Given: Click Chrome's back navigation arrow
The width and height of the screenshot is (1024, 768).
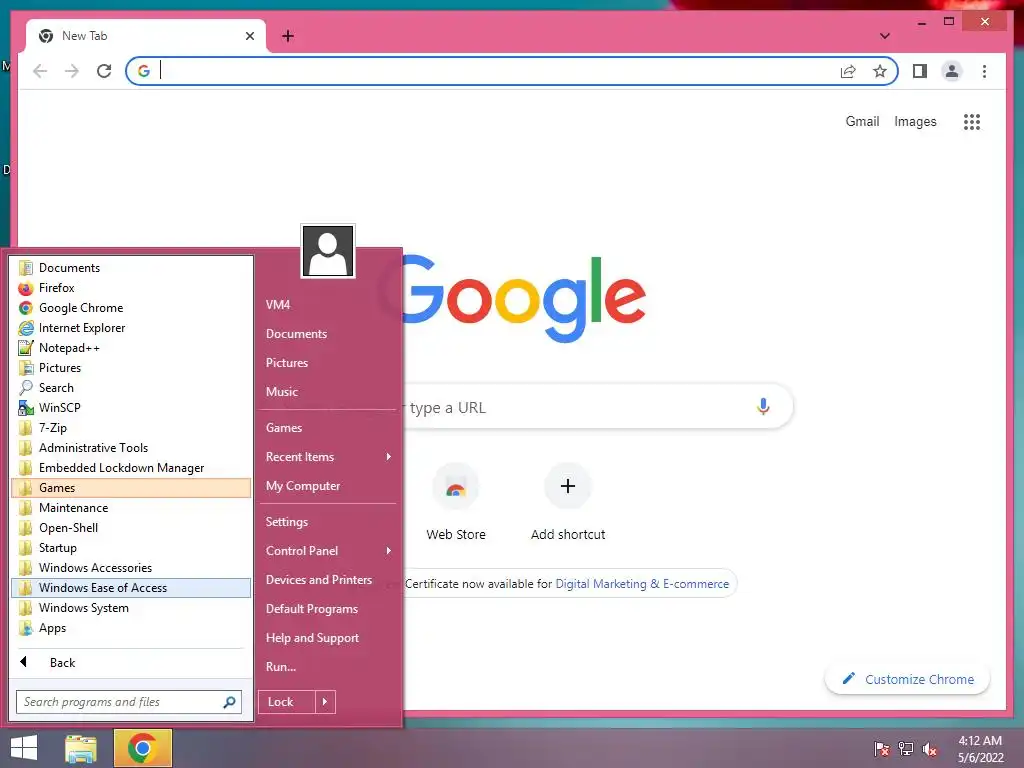Looking at the screenshot, I should 40,71.
